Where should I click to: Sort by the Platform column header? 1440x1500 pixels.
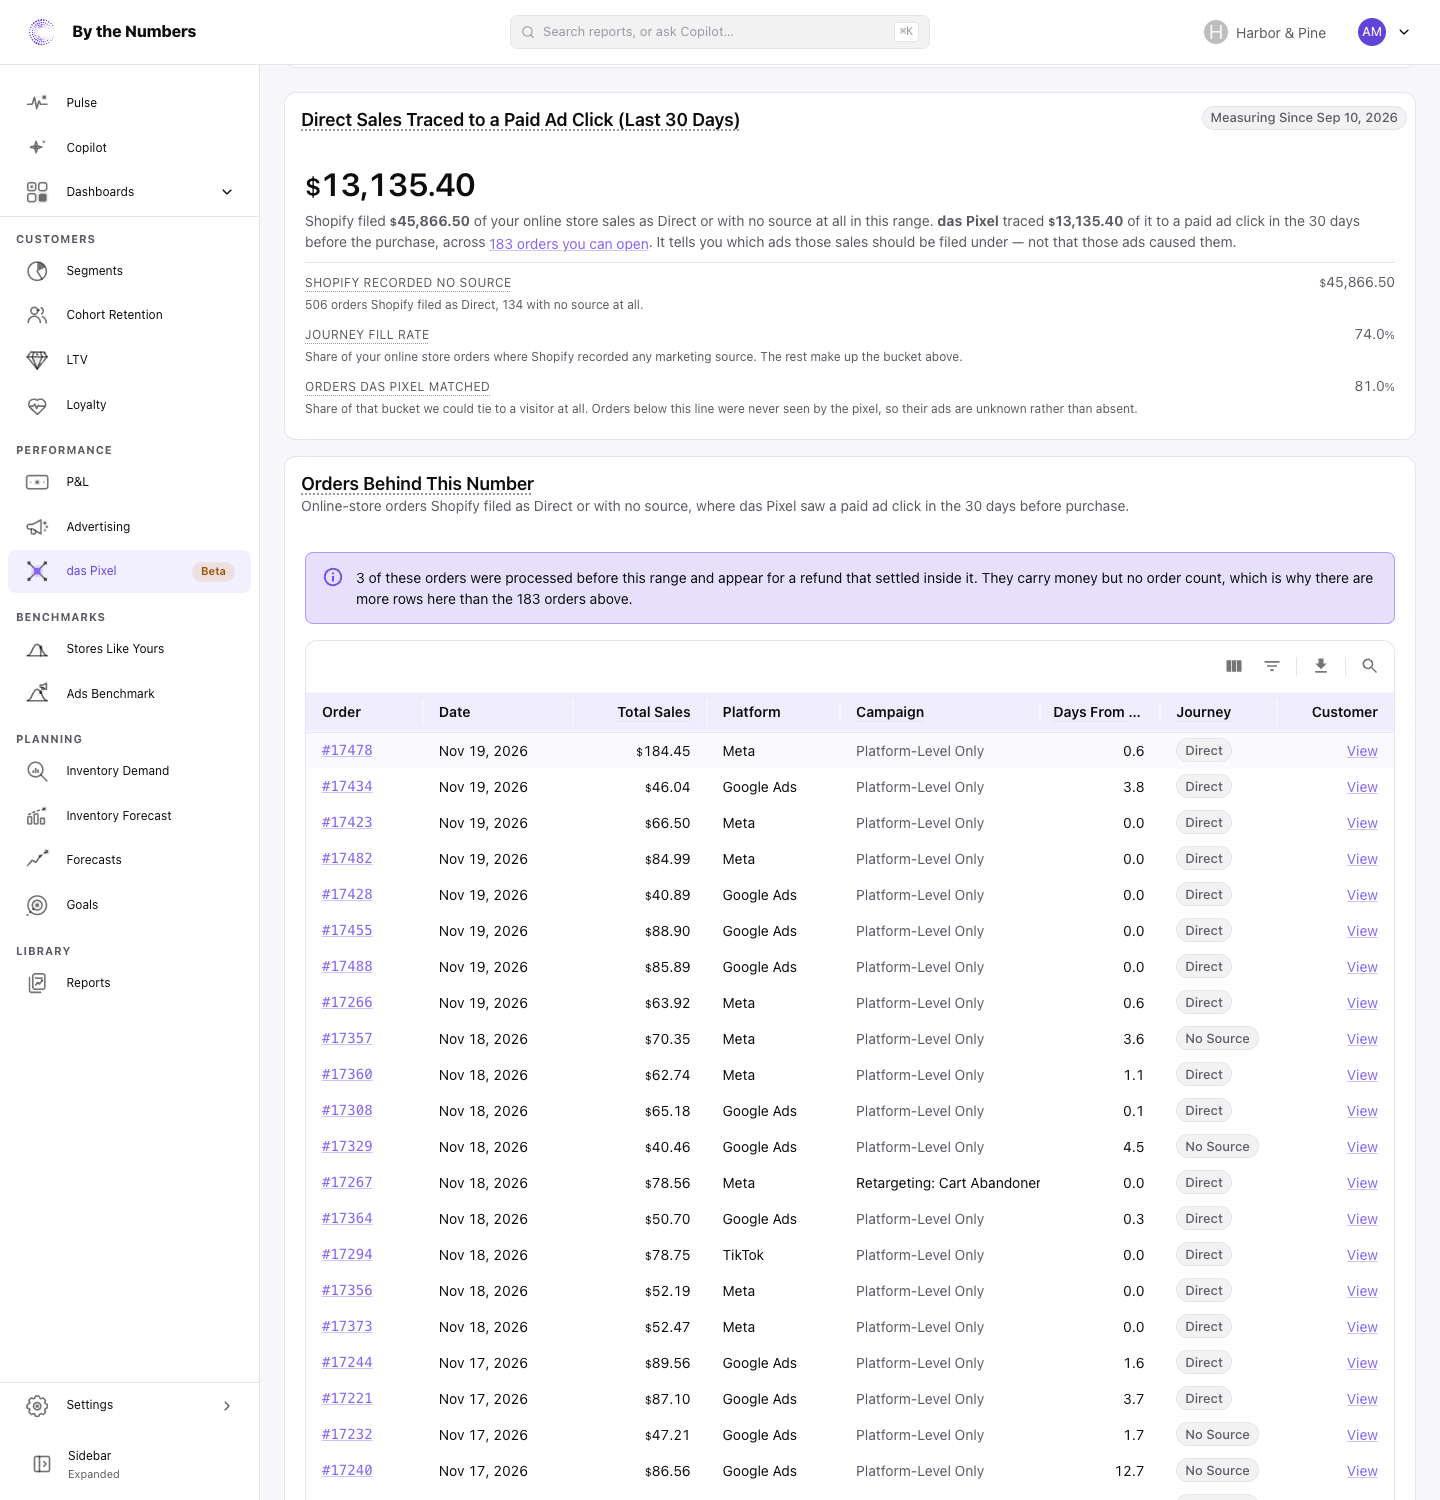[752, 712]
